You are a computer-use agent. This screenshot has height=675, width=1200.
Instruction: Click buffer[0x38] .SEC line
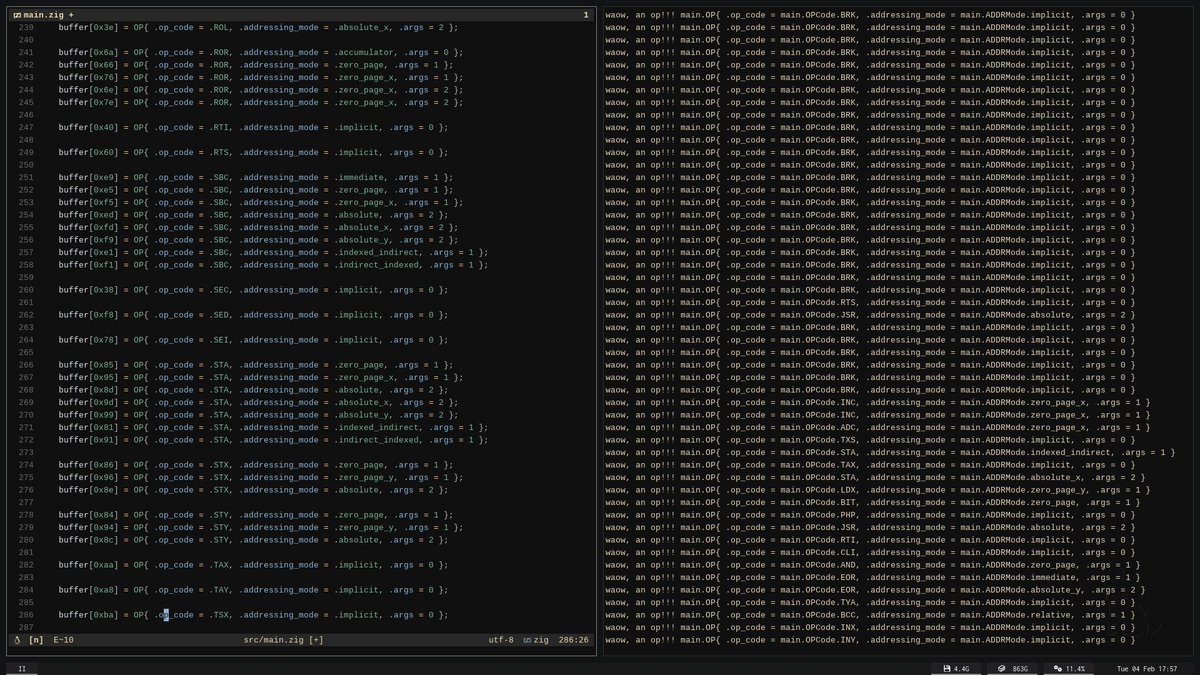click(253, 290)
